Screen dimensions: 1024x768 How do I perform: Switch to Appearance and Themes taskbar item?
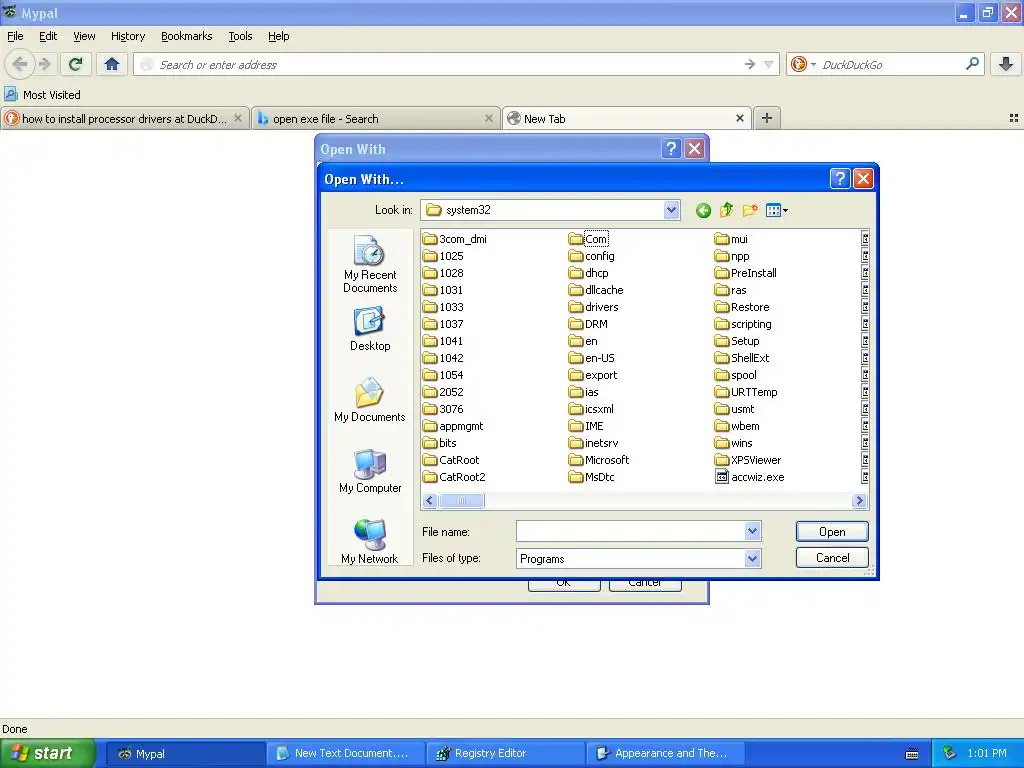click(x=665, y=753)
